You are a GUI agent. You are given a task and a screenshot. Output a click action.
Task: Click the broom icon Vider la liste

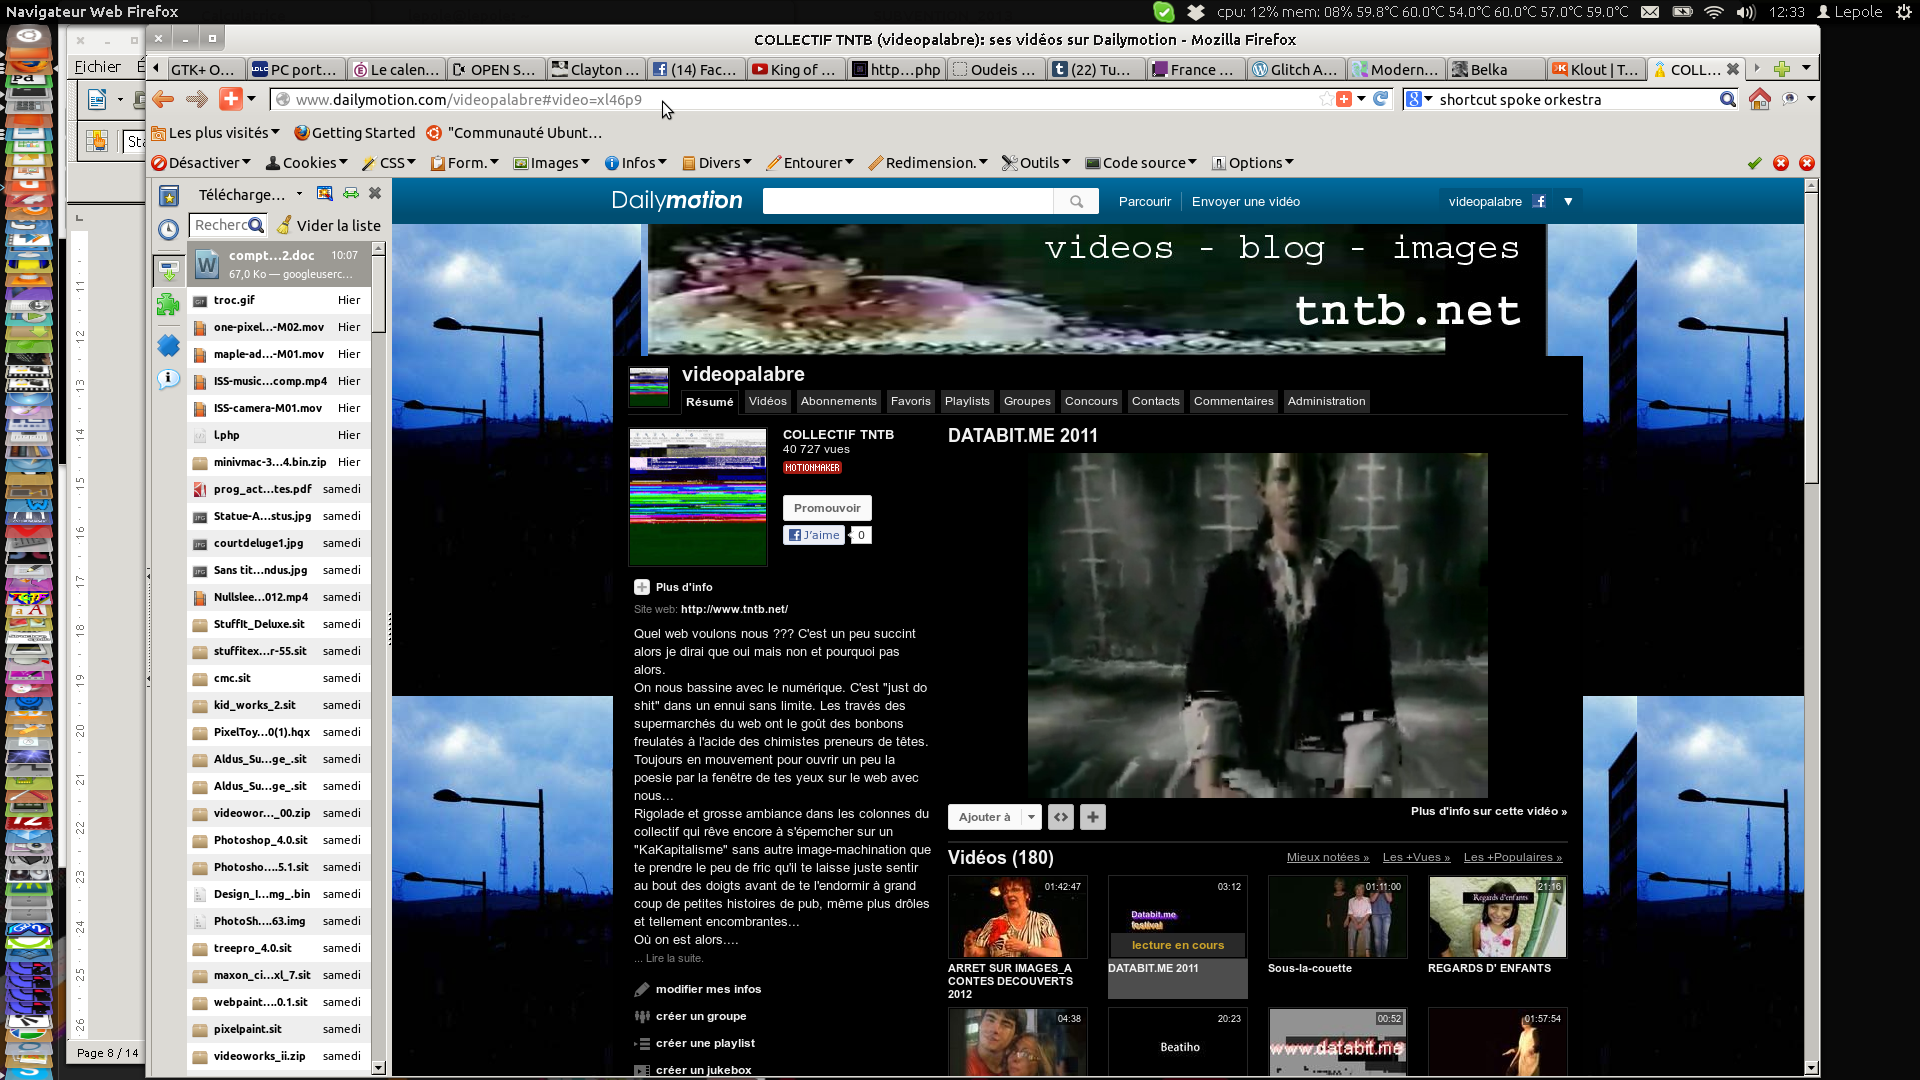[284, 225]
